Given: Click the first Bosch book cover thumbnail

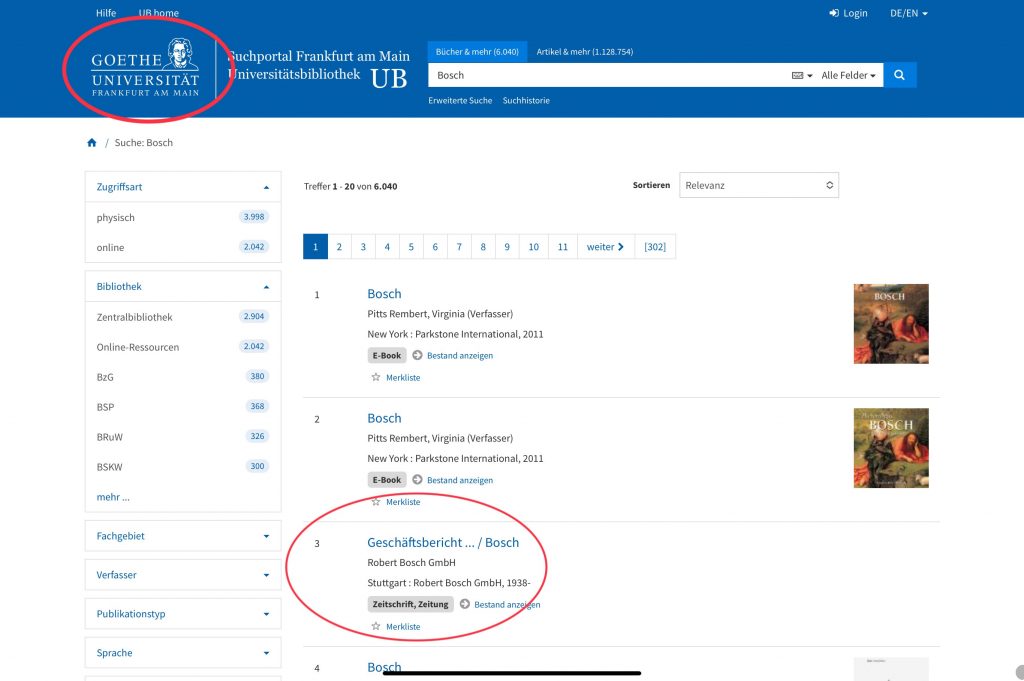Looking at the screenshot, I should point(890,323).
